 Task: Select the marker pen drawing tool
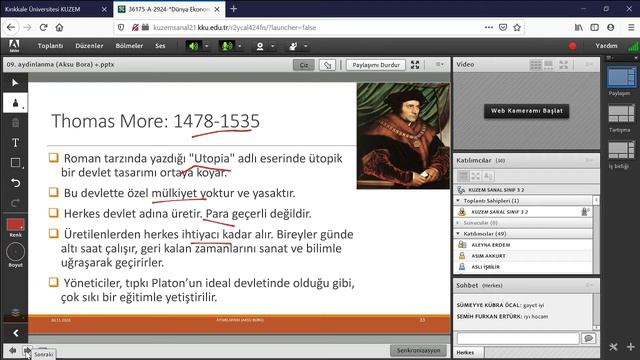15,103
